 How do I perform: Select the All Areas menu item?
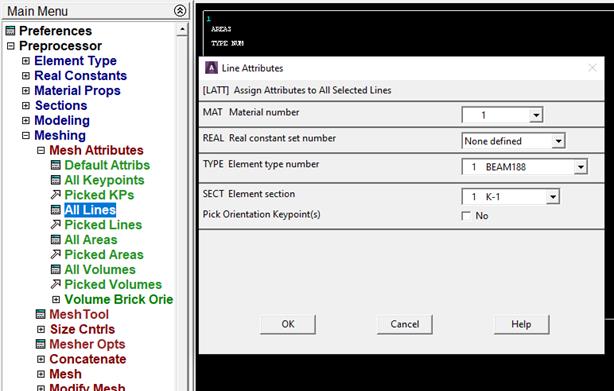pyautogui.click(x=90, y=240)
